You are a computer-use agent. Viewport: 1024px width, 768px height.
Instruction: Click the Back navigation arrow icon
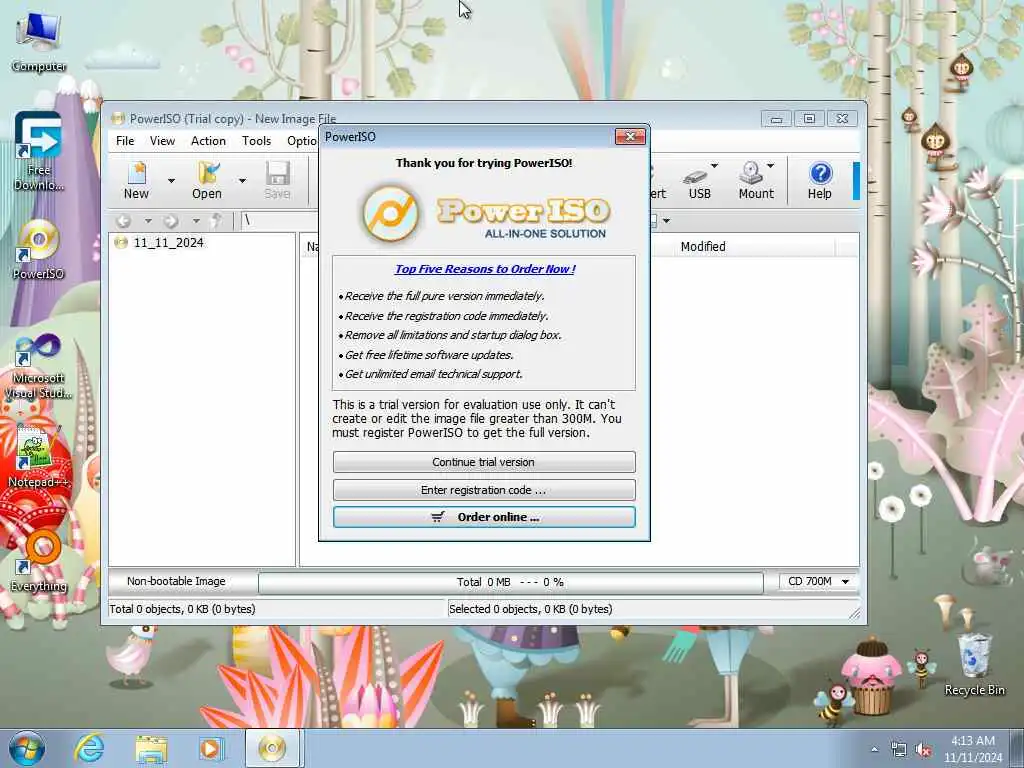pyautogui.click(x=123, y=221)
